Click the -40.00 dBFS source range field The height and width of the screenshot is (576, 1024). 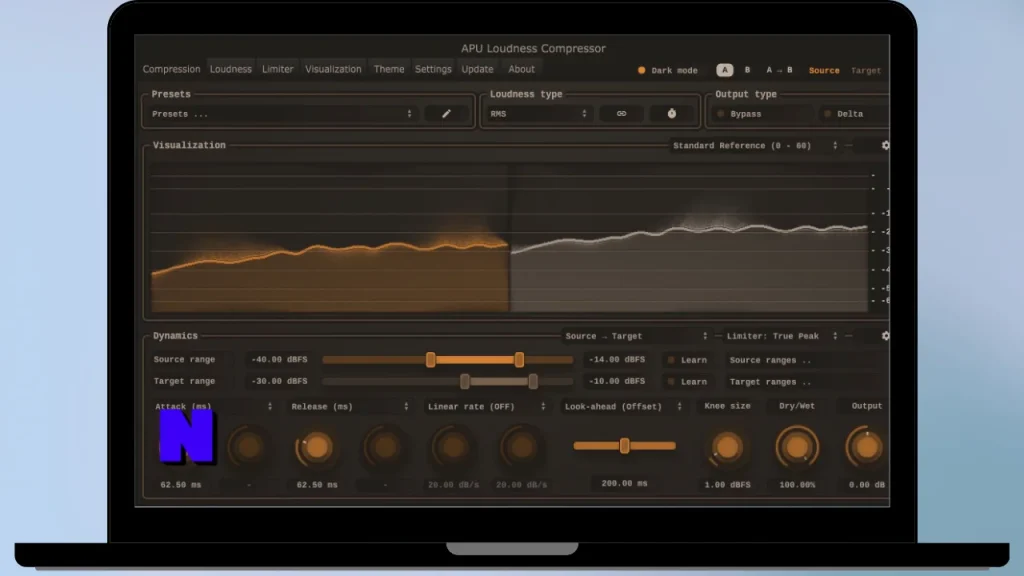click(279, 359)
